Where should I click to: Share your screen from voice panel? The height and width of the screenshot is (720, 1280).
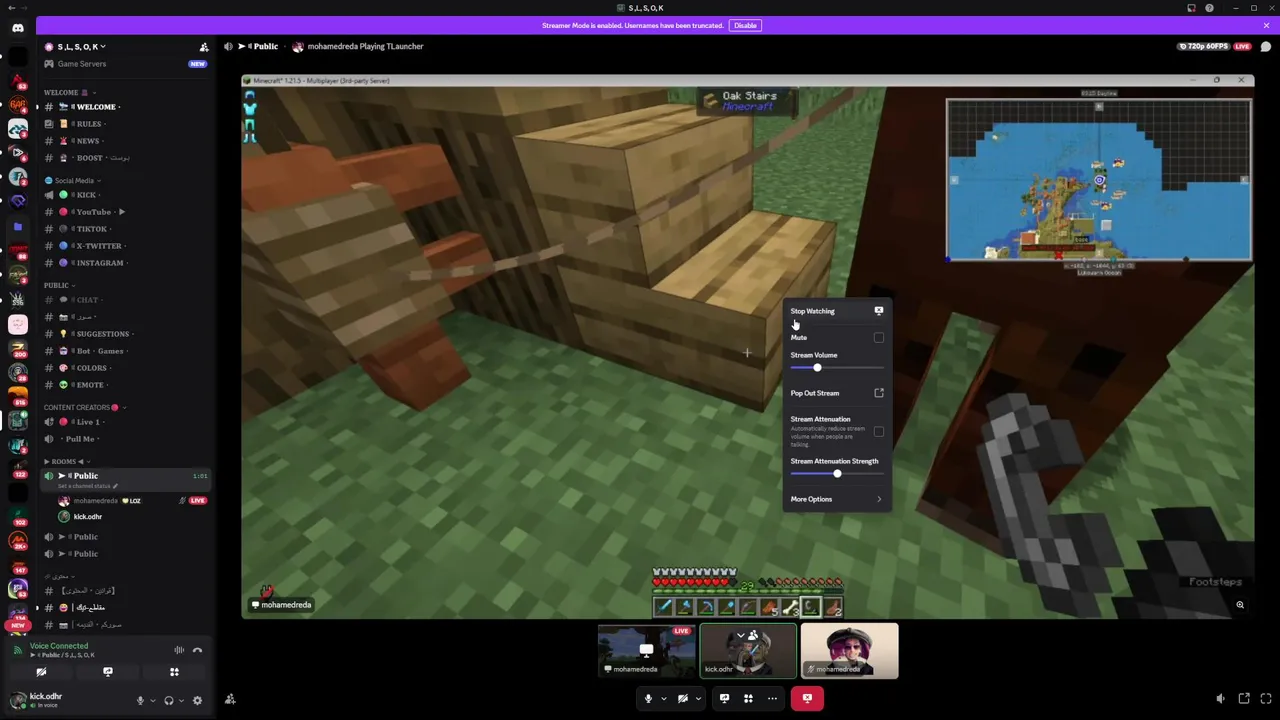108,672
